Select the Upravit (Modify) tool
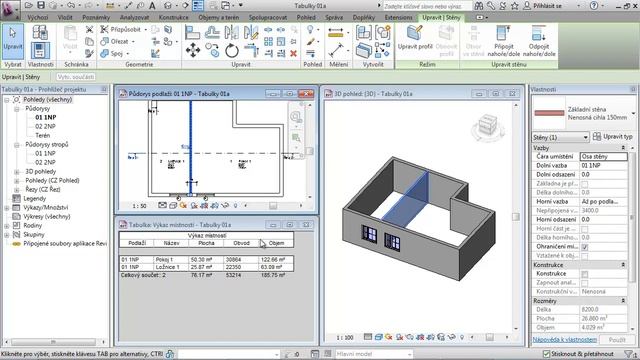 click(x=13, y=41)
